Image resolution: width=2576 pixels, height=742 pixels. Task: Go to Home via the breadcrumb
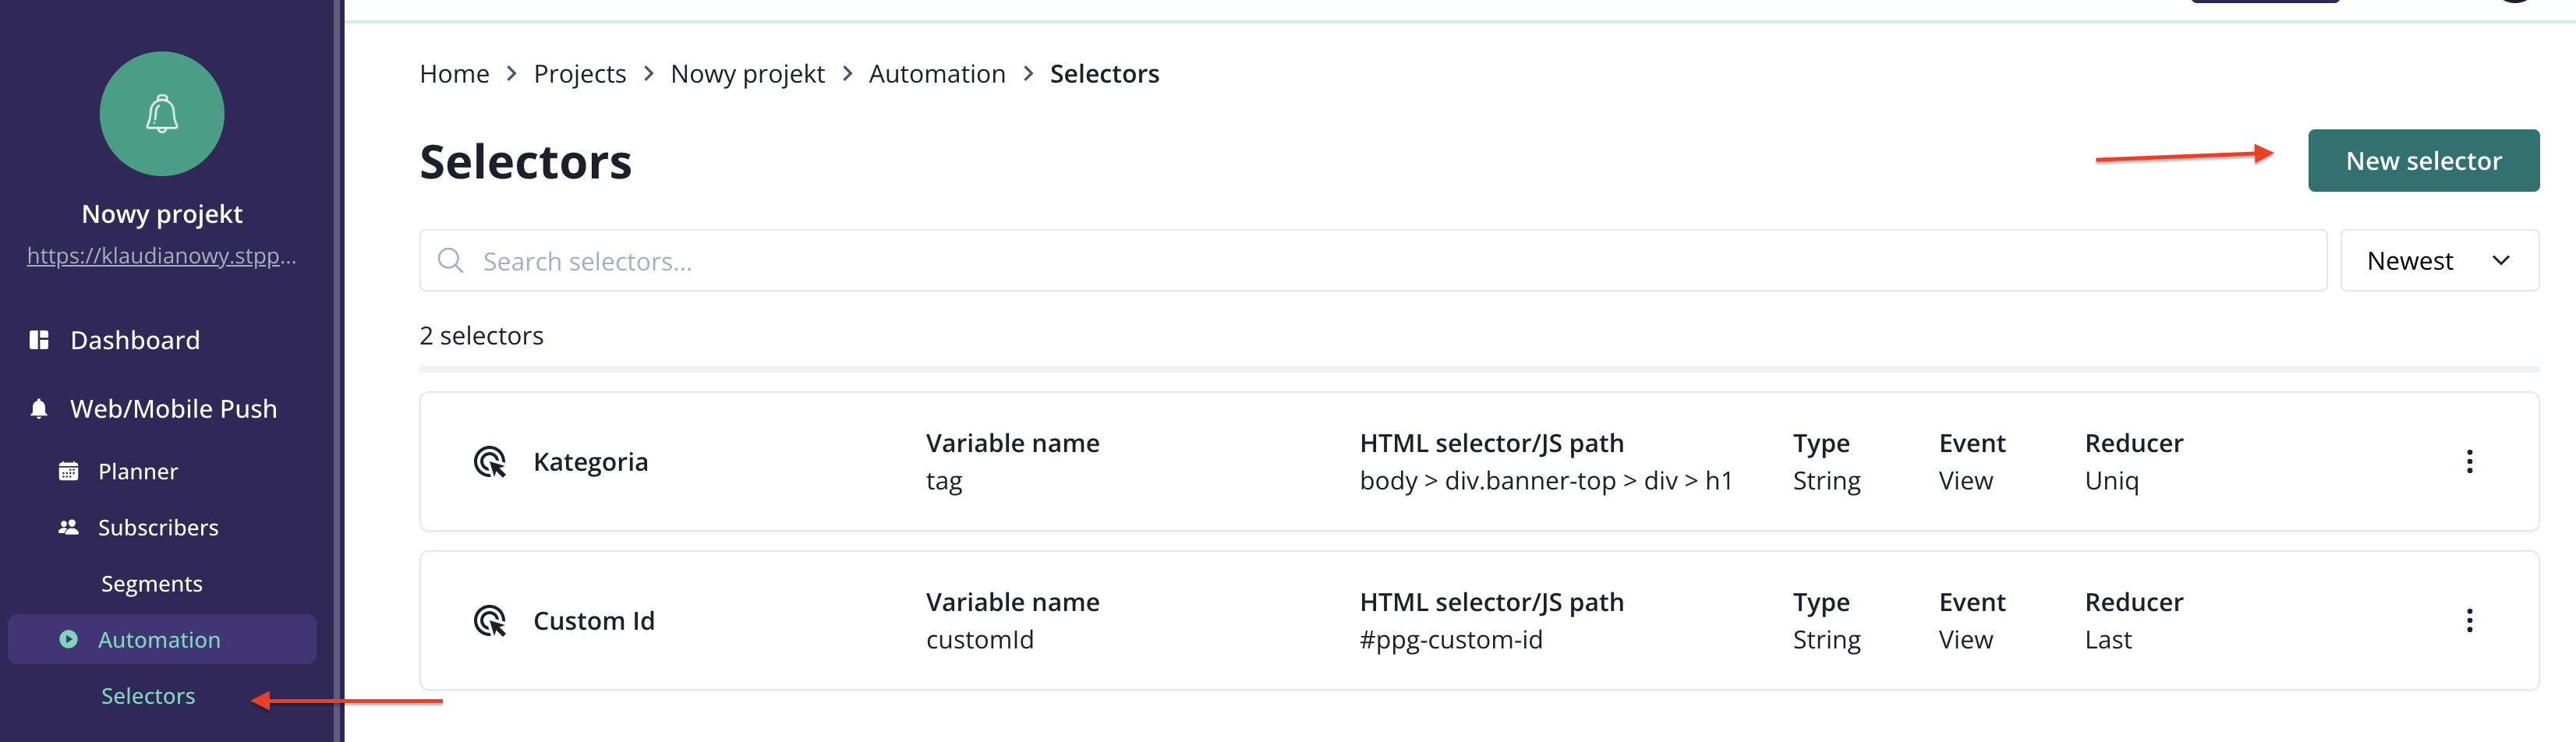[454, 74]
